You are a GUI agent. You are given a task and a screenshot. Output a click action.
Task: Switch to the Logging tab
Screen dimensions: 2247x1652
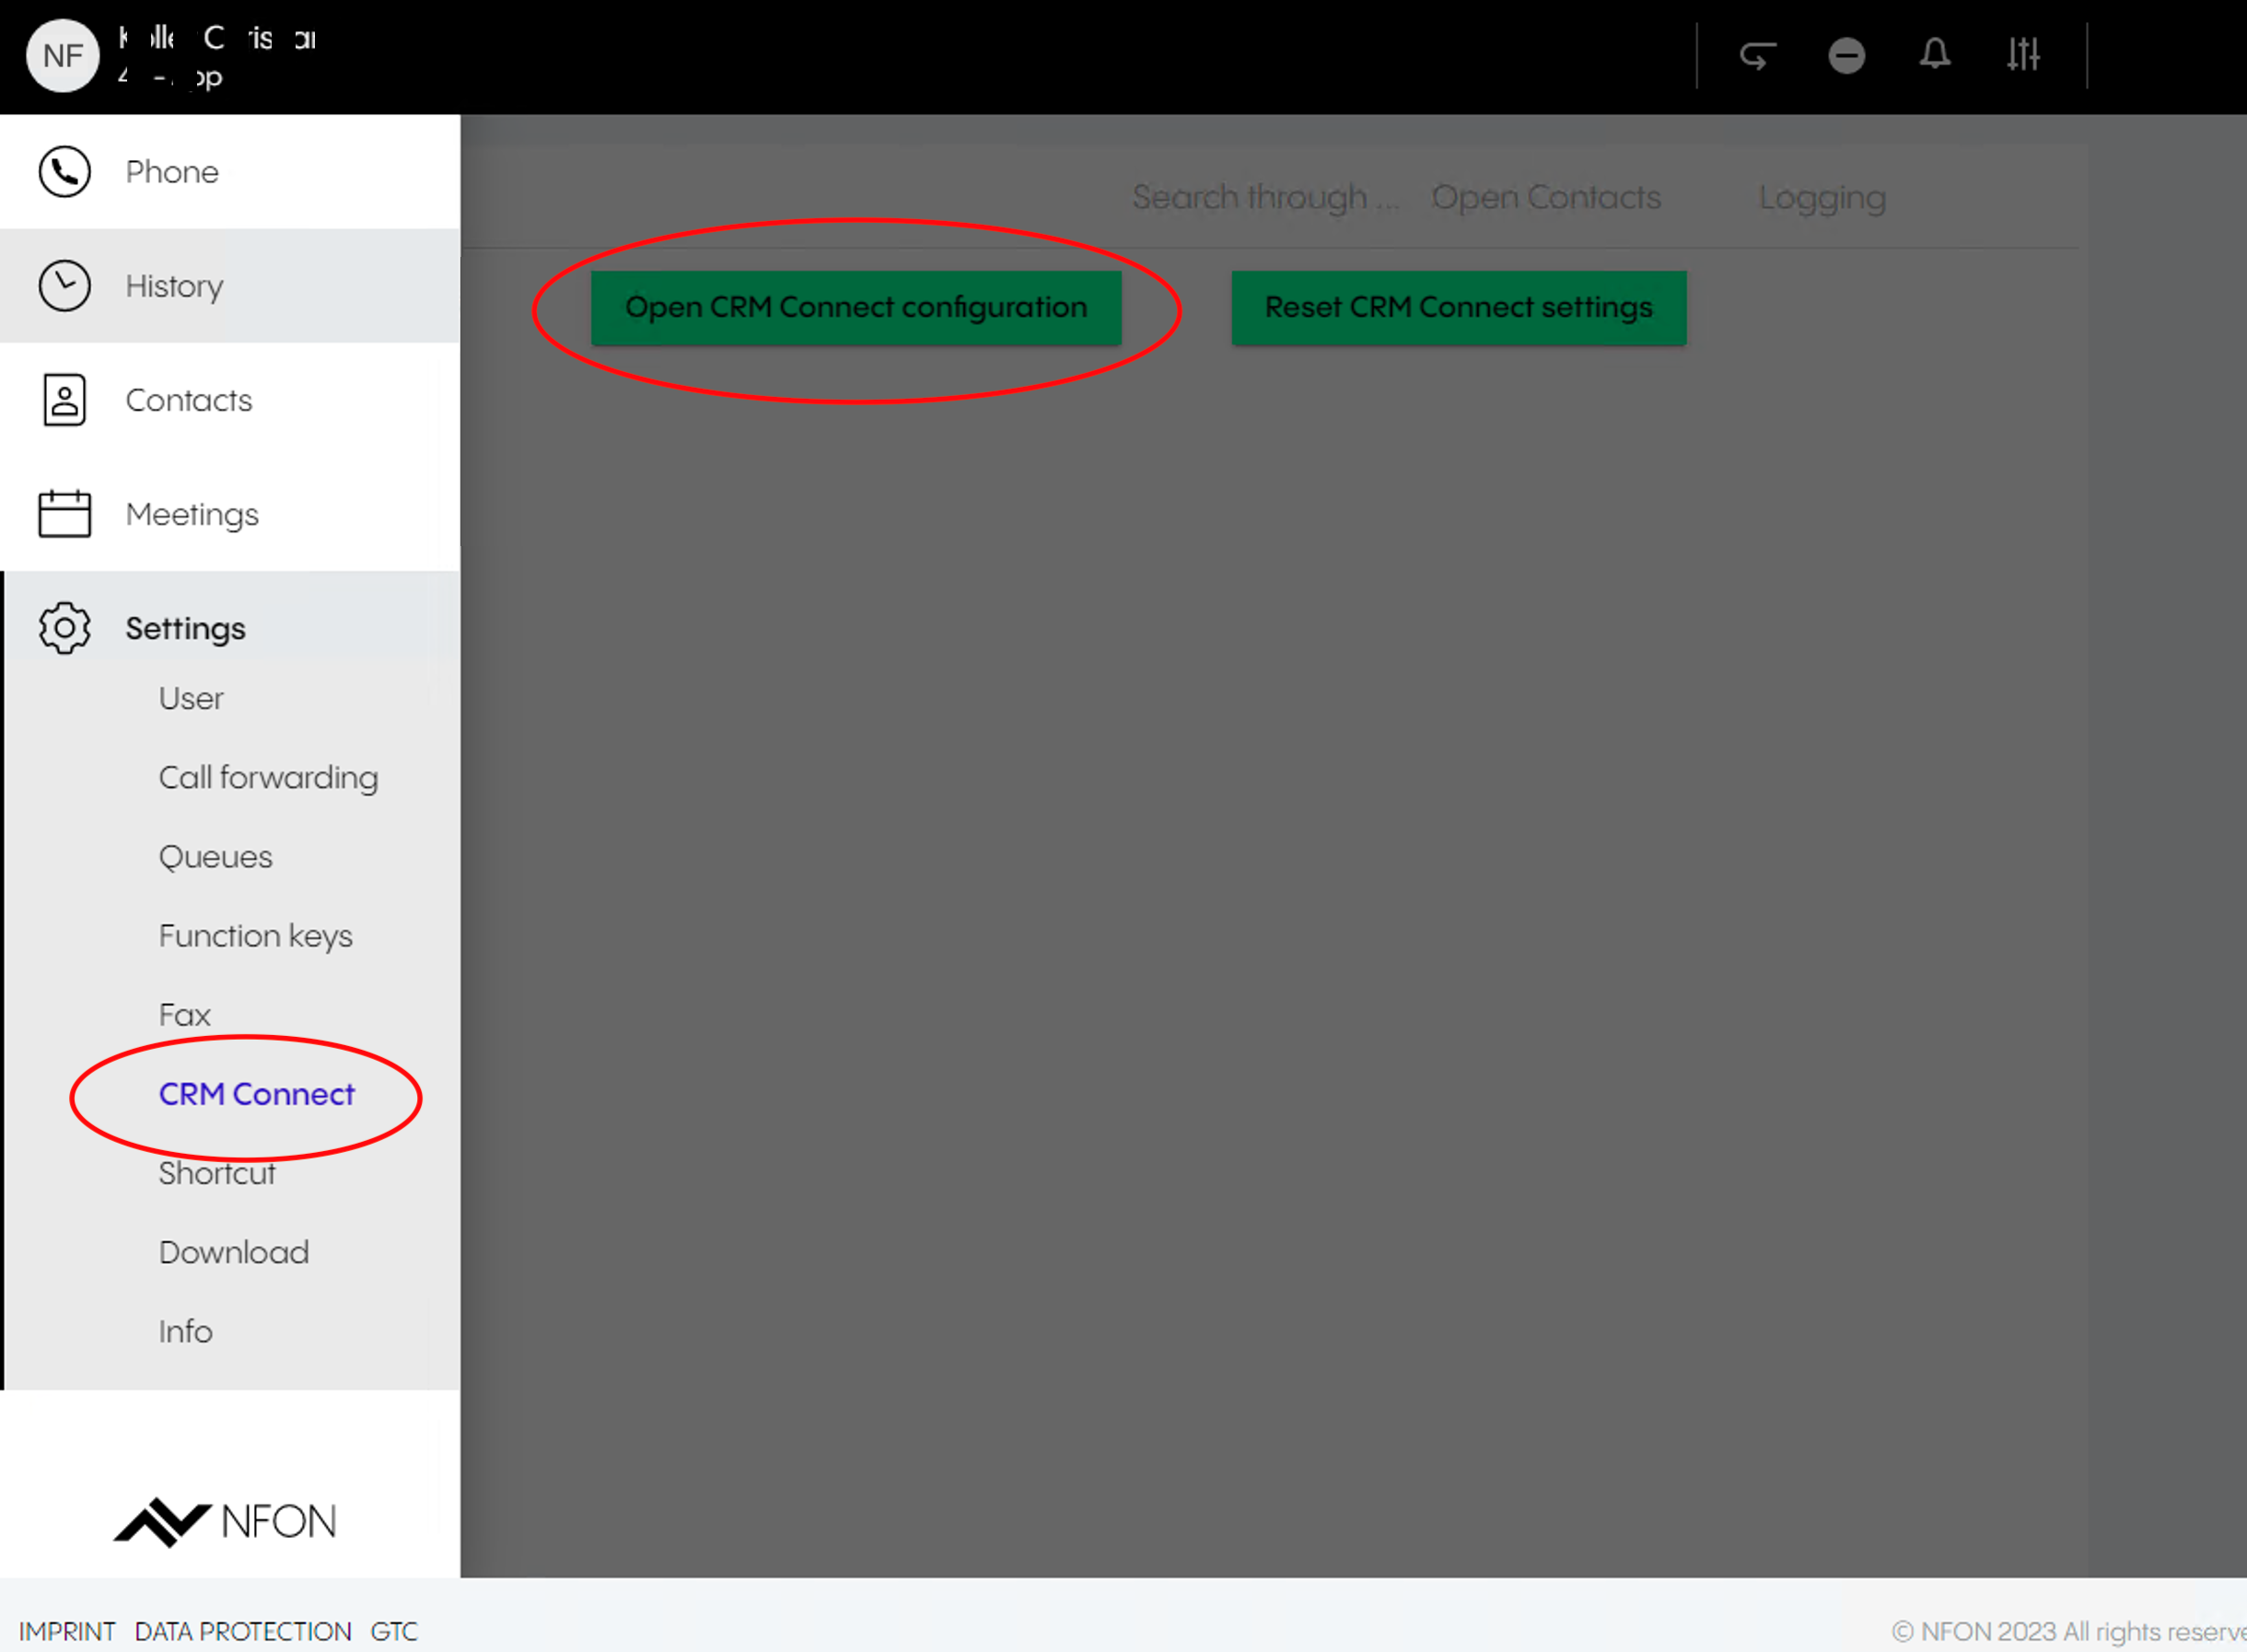click(x=1822, y=198)
